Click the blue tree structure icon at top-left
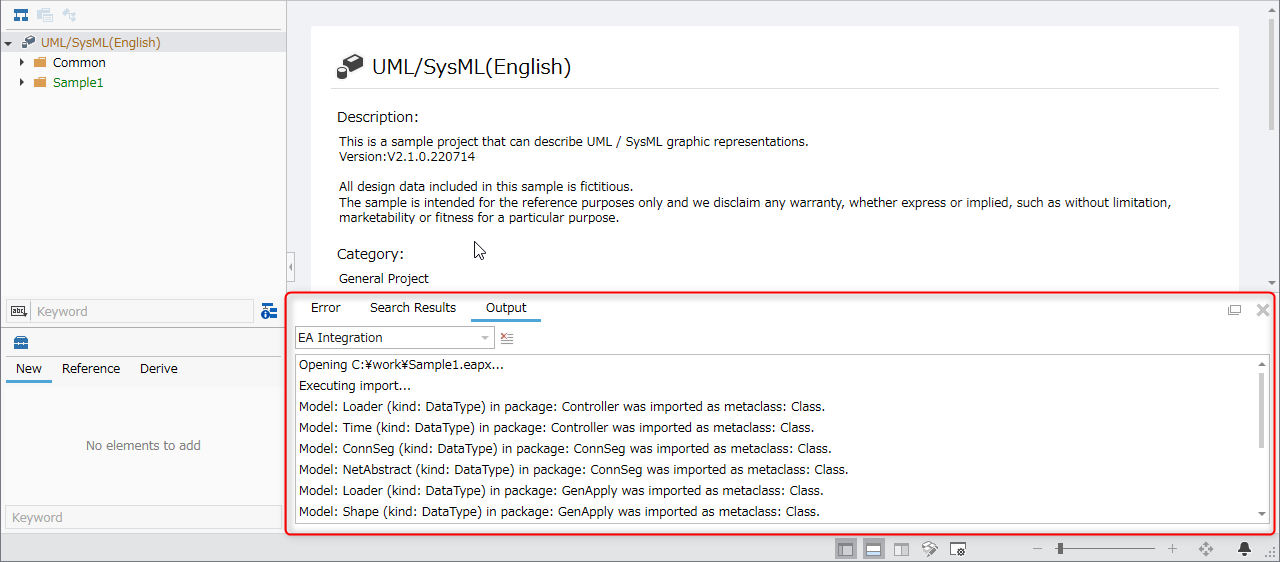This screenshot has width=1280, height=562. click(x=20, y=15)
